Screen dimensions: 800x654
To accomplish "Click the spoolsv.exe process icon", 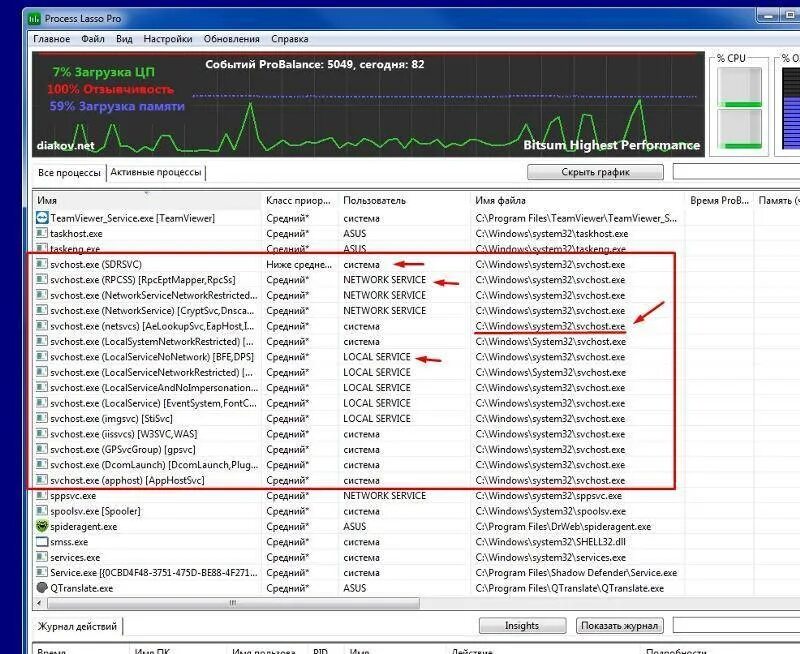I will [x=42, y=511].
